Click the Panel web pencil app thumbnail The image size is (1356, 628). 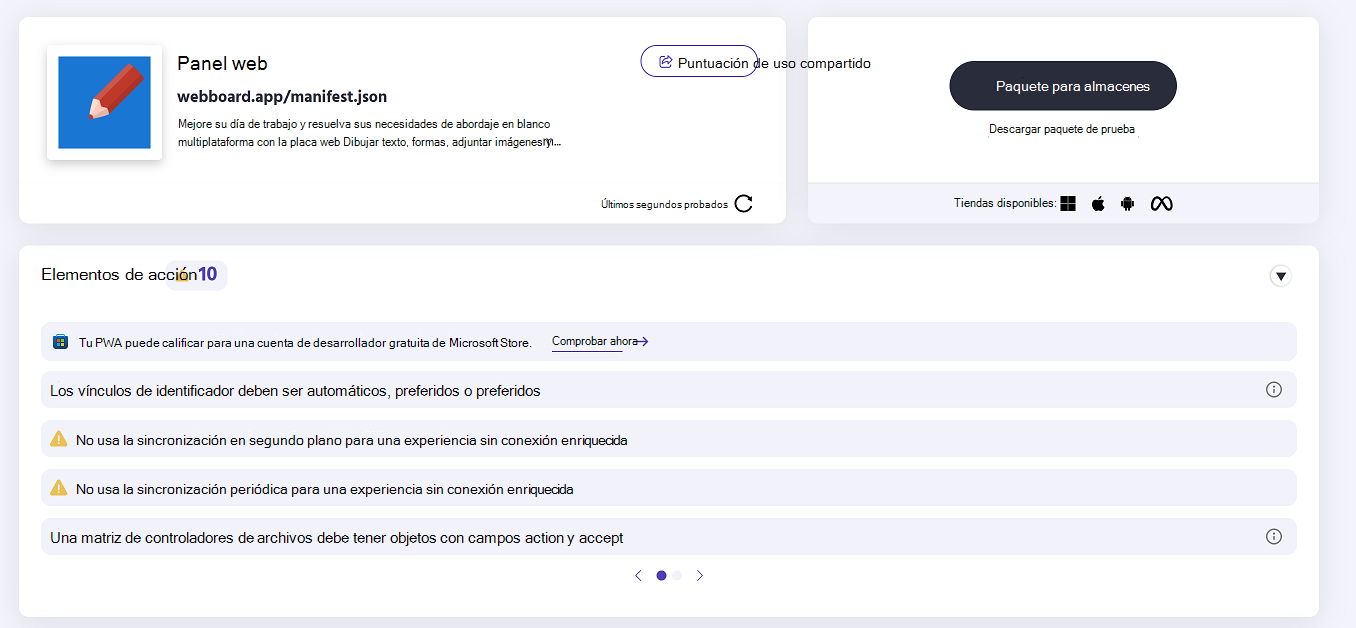point(104,102)
